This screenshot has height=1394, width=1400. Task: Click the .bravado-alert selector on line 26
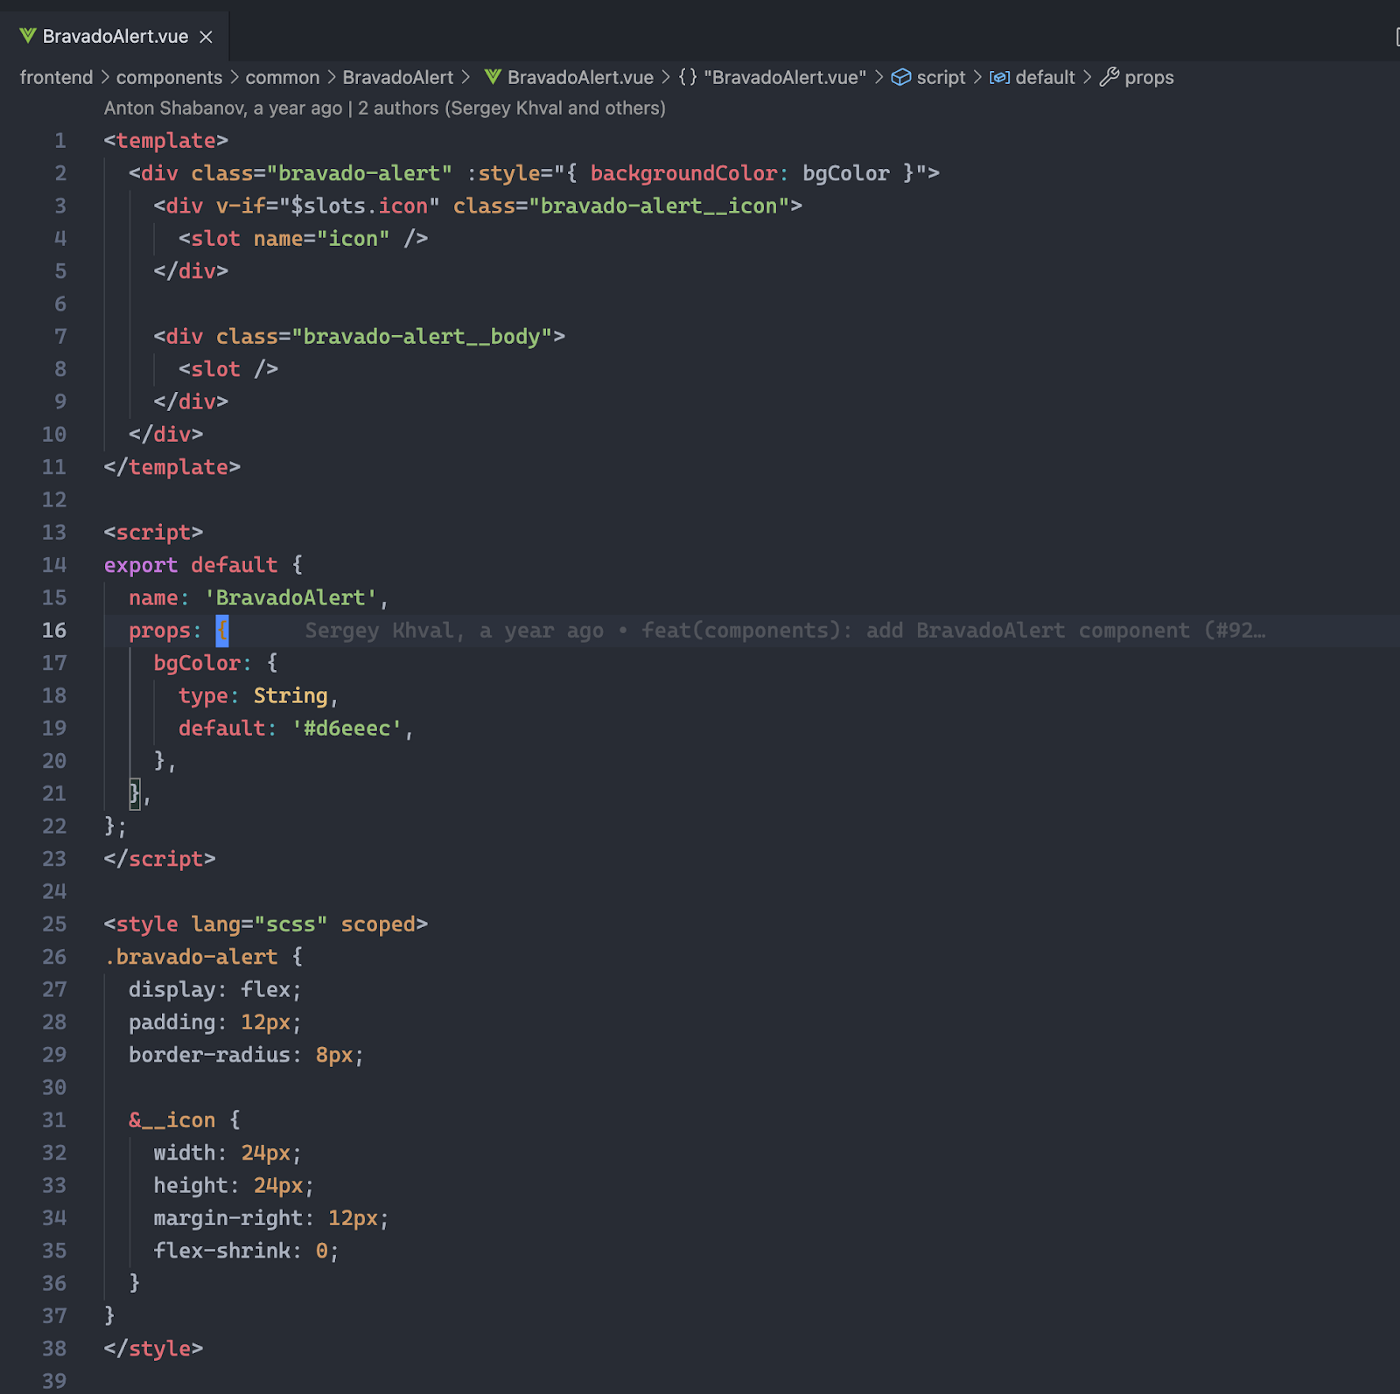tap(191, 957)
